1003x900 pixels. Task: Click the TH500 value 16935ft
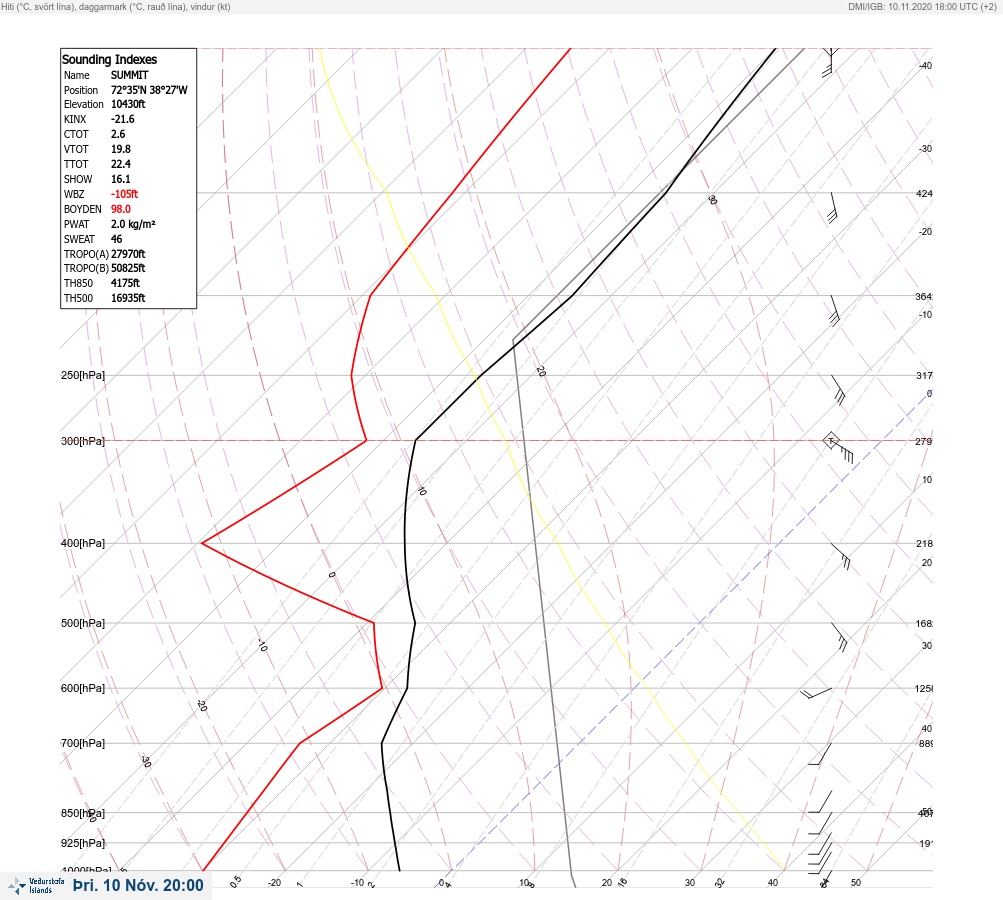(128, 298)
